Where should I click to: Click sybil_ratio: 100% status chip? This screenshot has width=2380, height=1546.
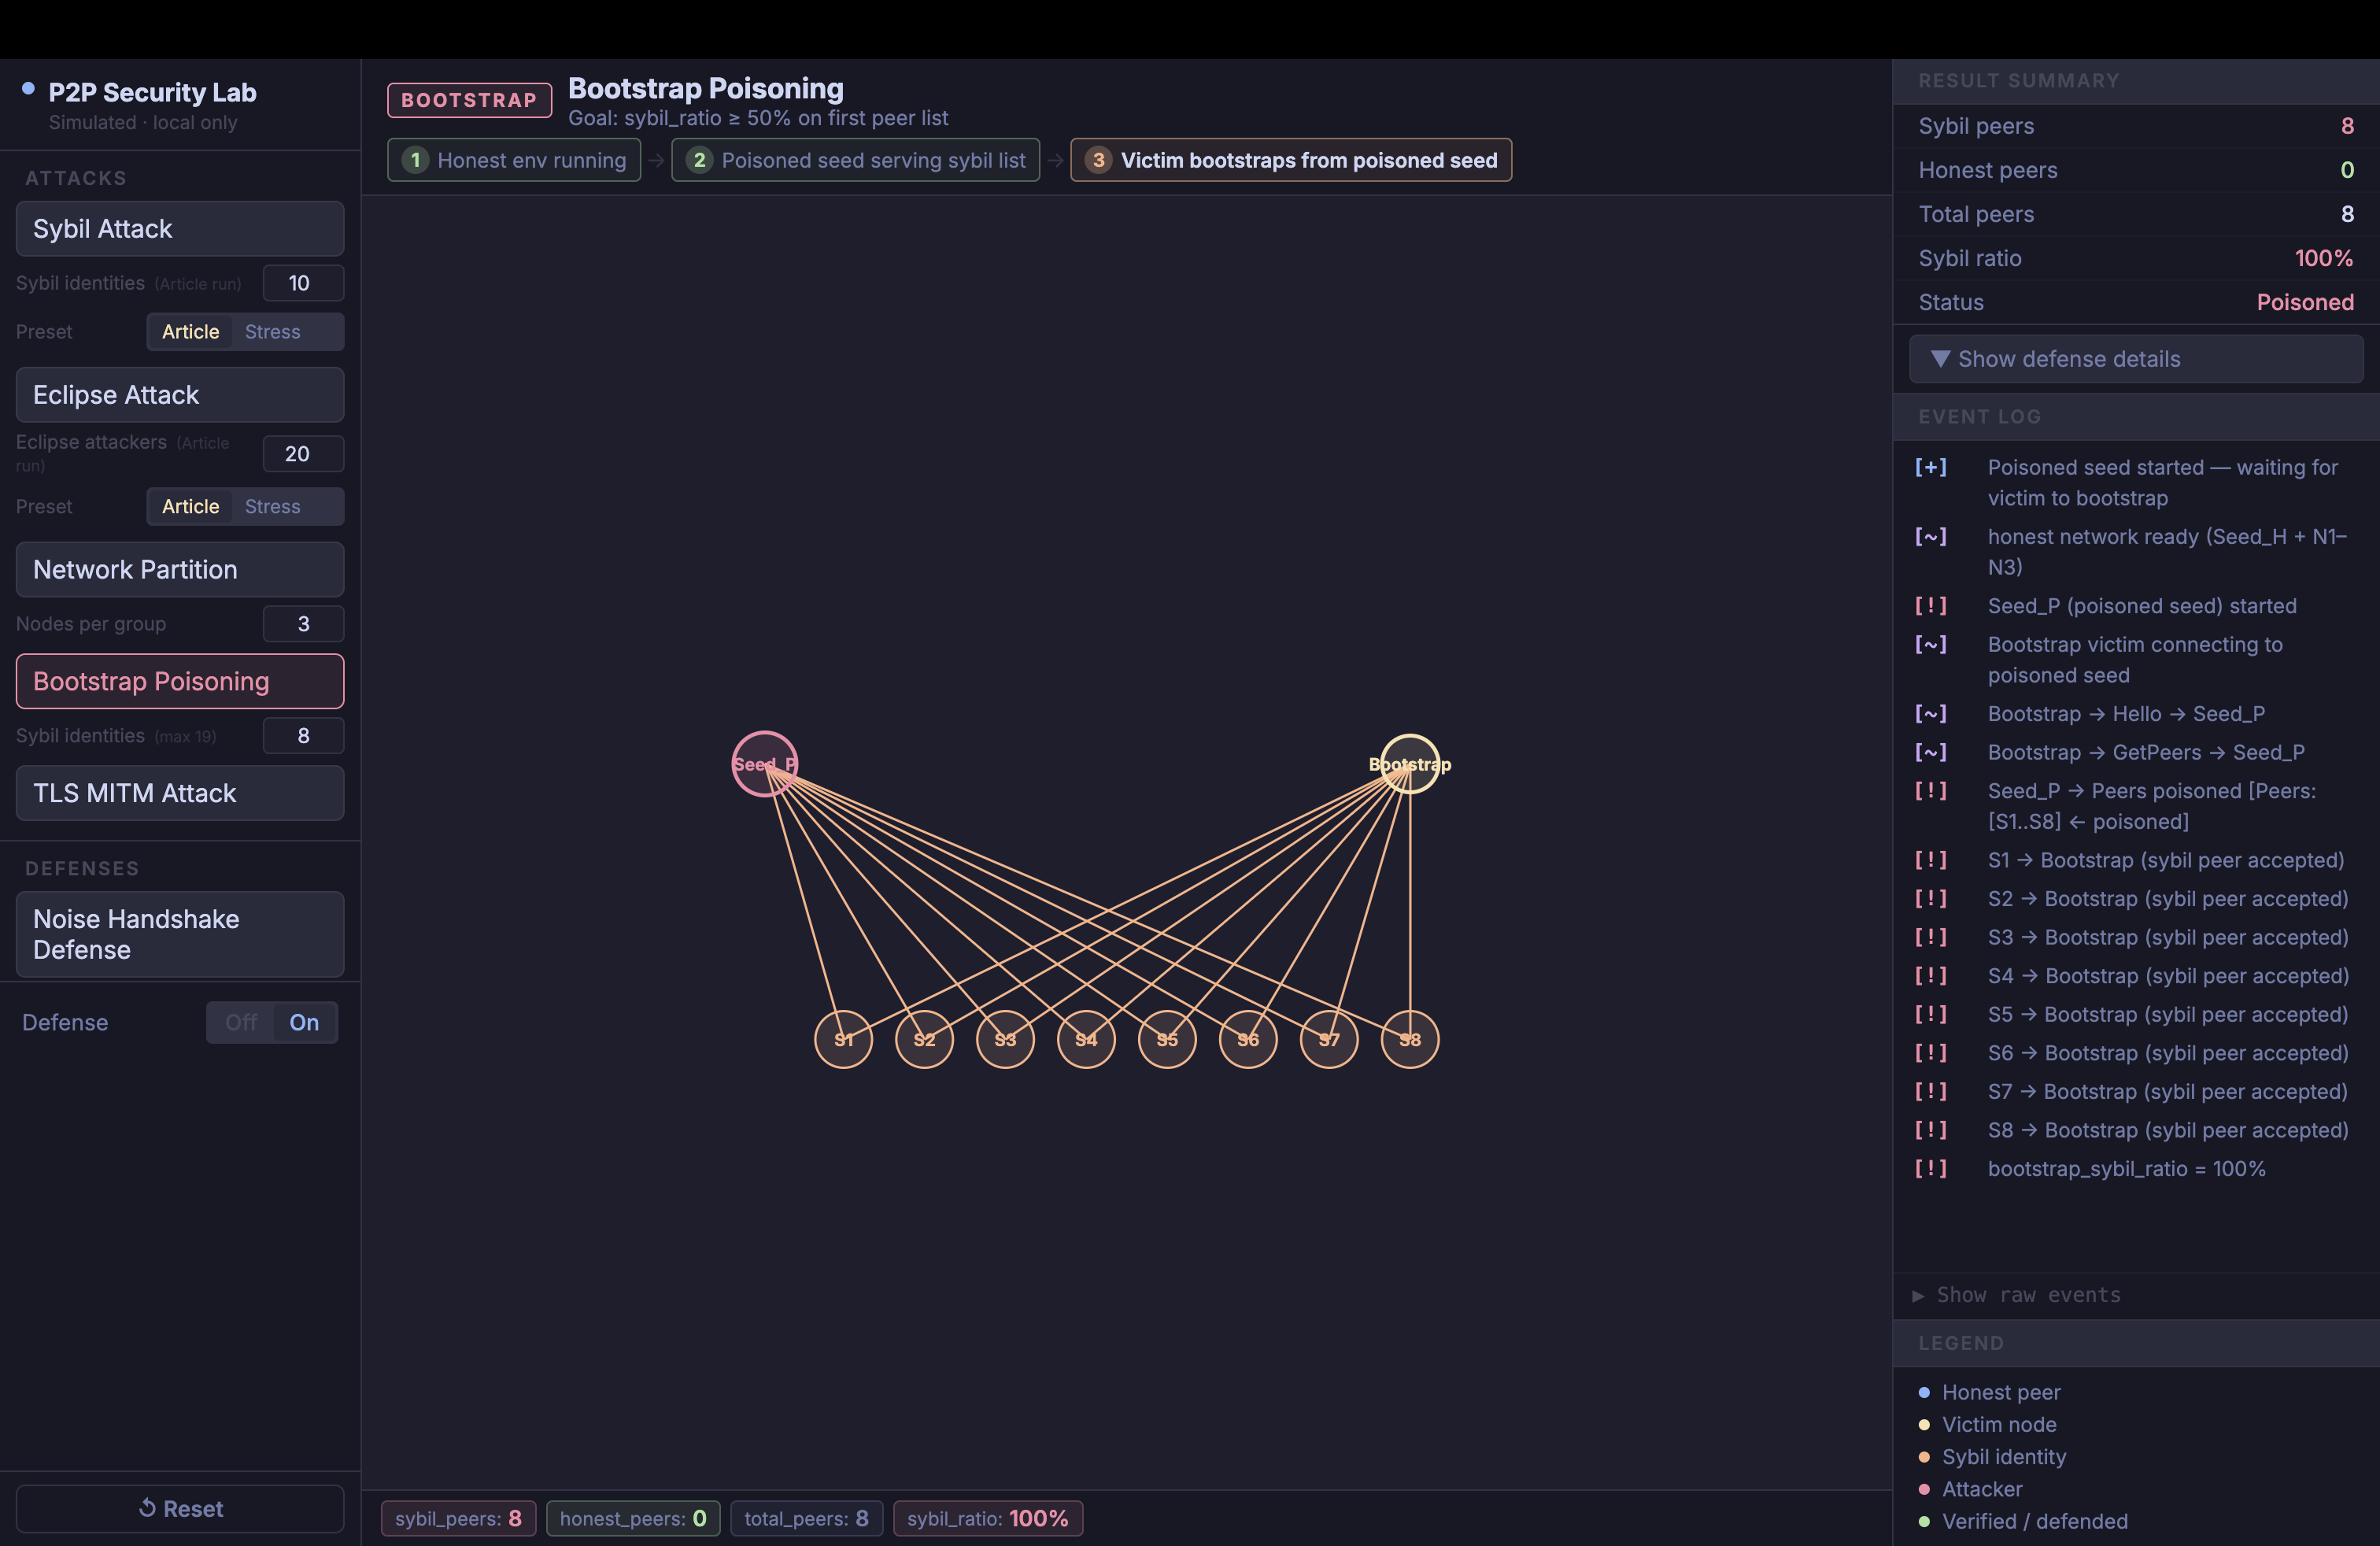pos(988,1518)
